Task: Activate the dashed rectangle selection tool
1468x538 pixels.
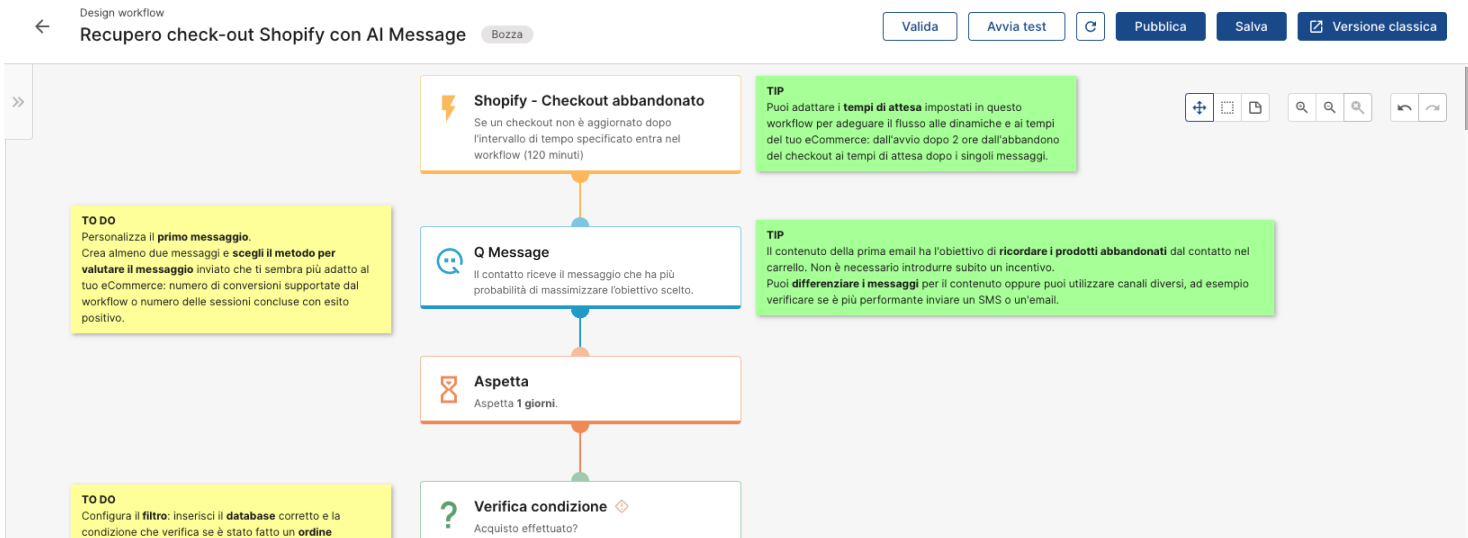Action: (1227, 107)
